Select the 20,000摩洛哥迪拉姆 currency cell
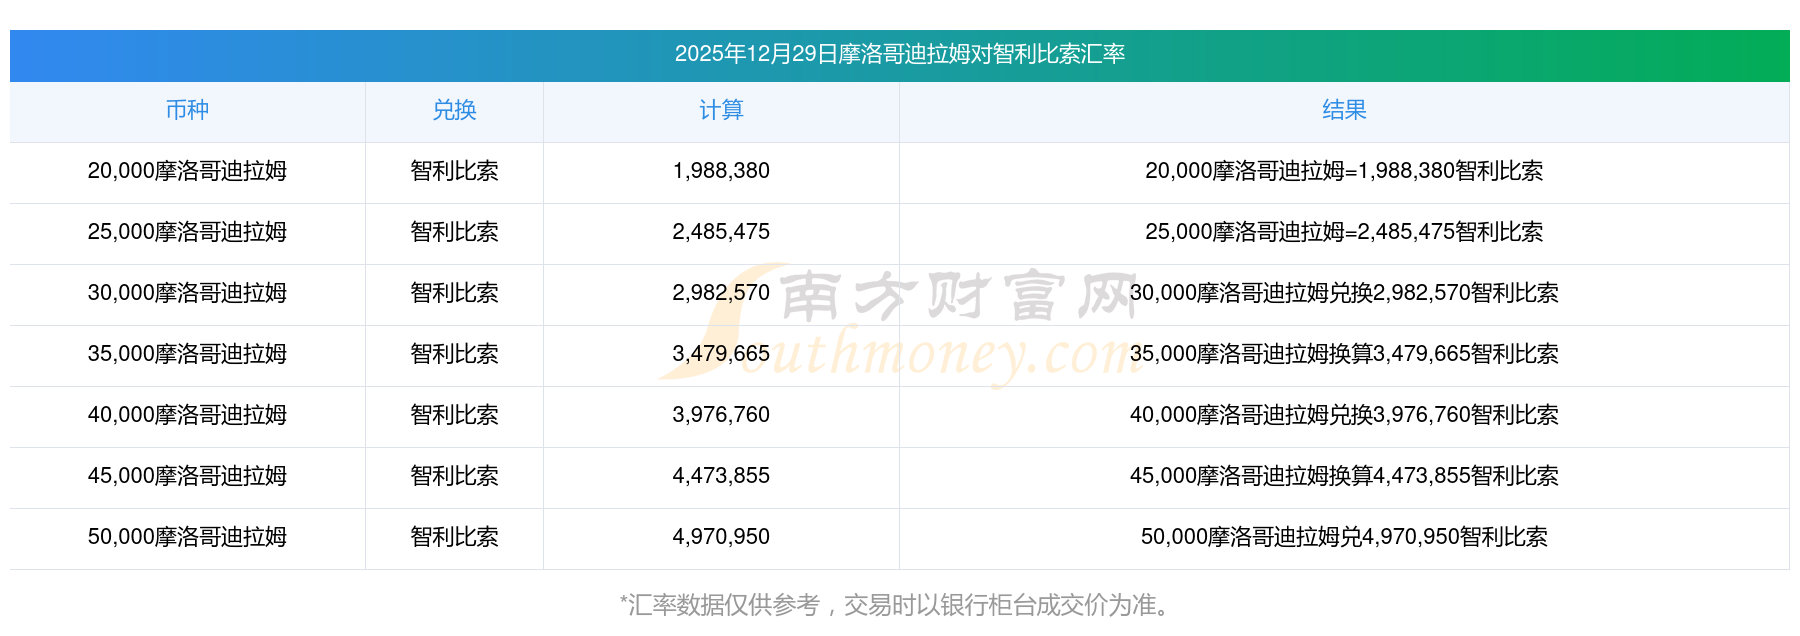Image resolution: width=1800 pixels, height=636 pixels. click(187, 171)
